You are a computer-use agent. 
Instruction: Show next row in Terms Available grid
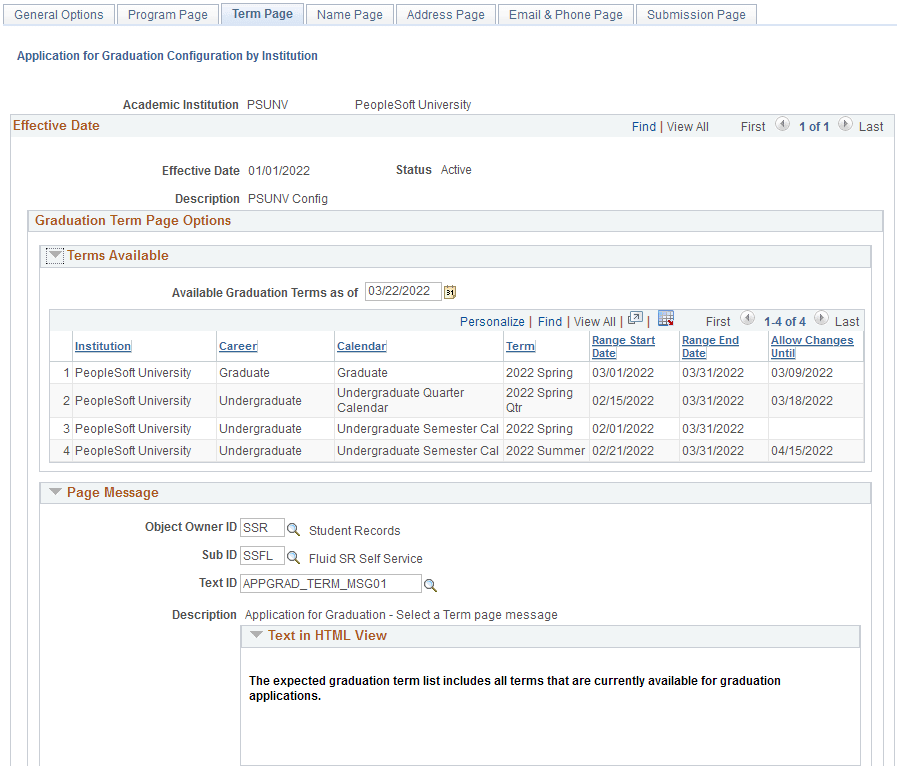(x=821, y=317)
